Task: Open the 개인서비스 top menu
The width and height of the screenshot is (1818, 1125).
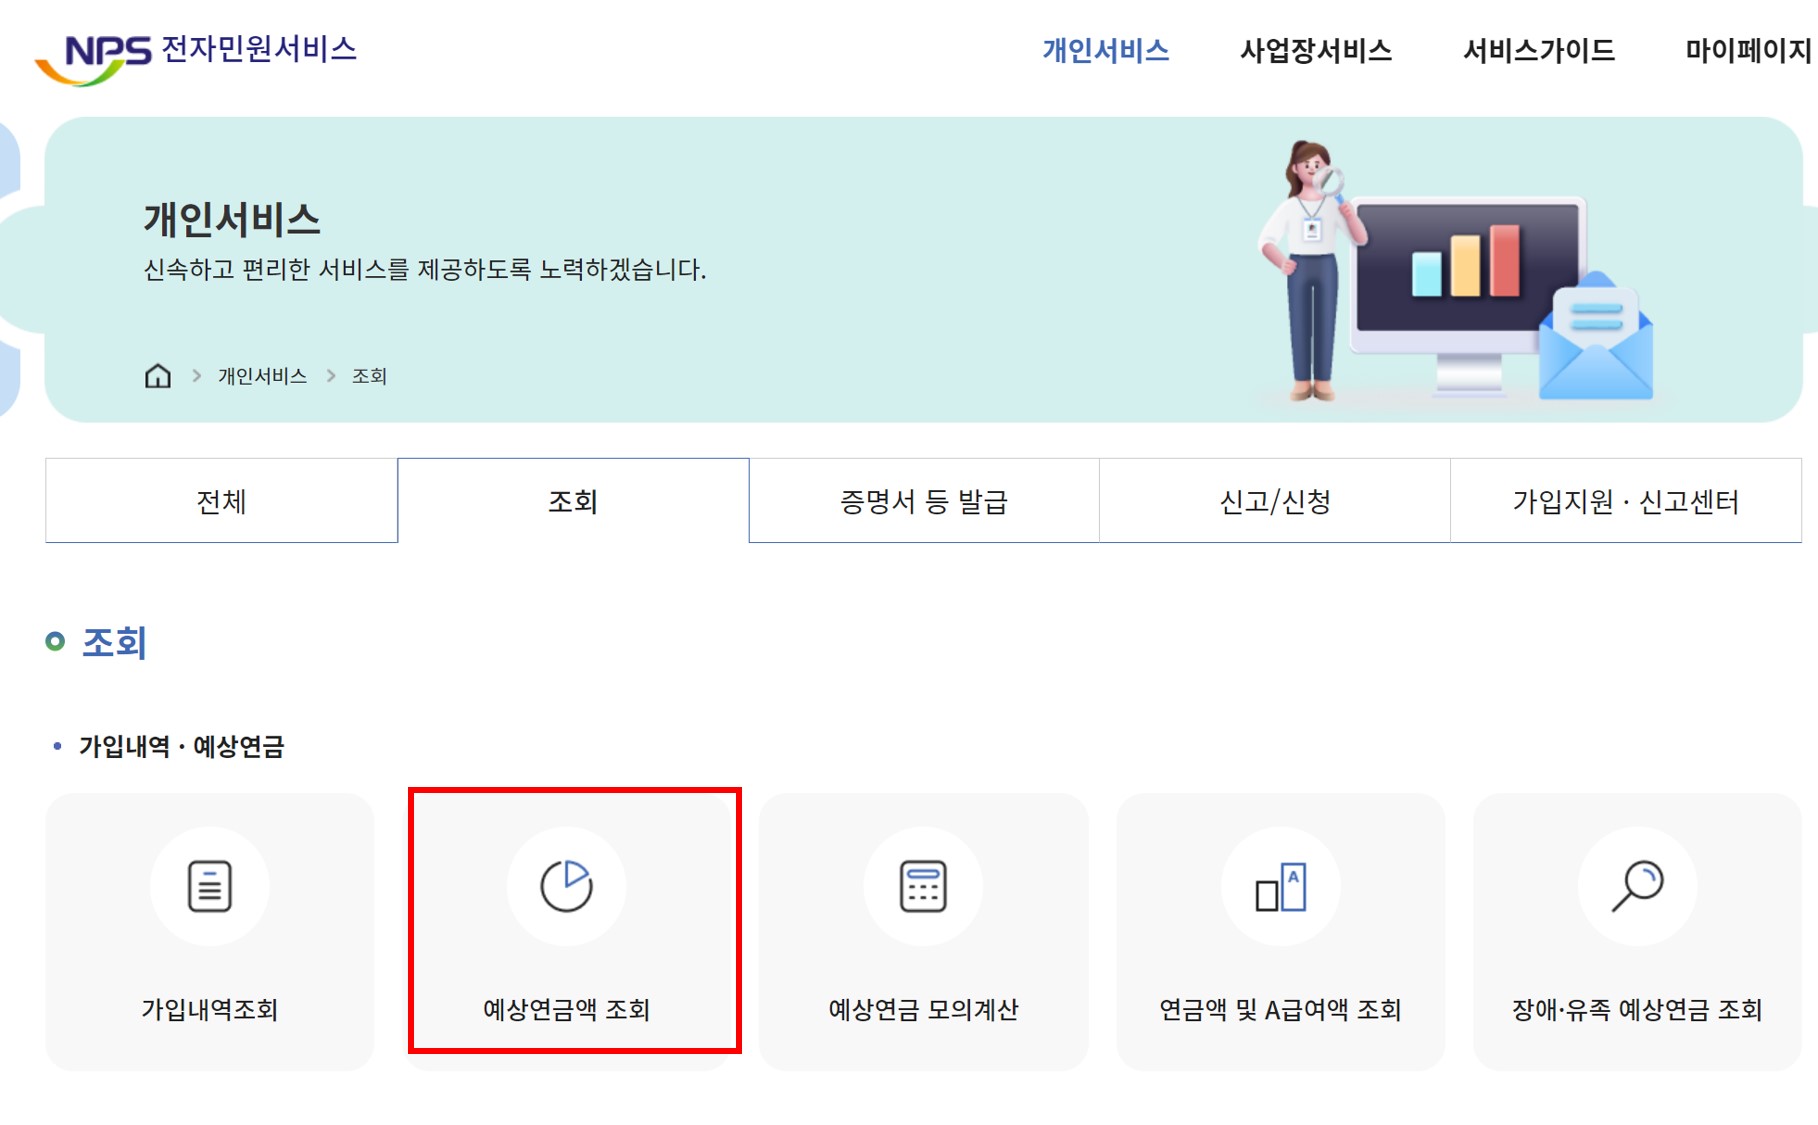Action: pyautogui.click(x=1106, y=50)
